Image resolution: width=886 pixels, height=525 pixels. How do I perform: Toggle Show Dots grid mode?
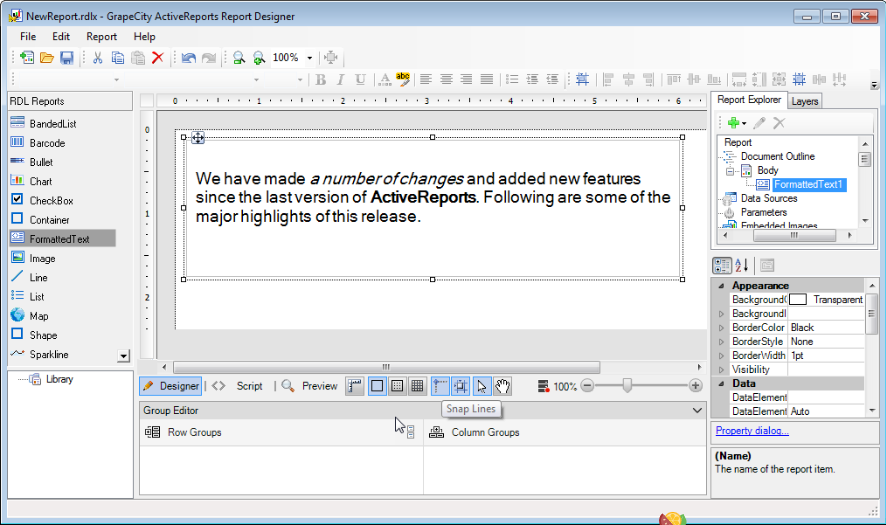pos(397,386)
